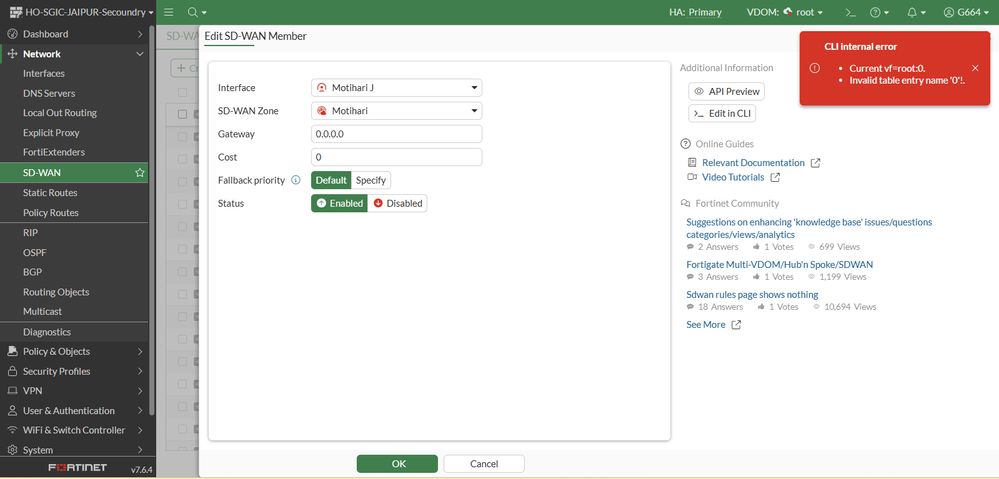Expand the Security Profiles chevron

[140, 371]
